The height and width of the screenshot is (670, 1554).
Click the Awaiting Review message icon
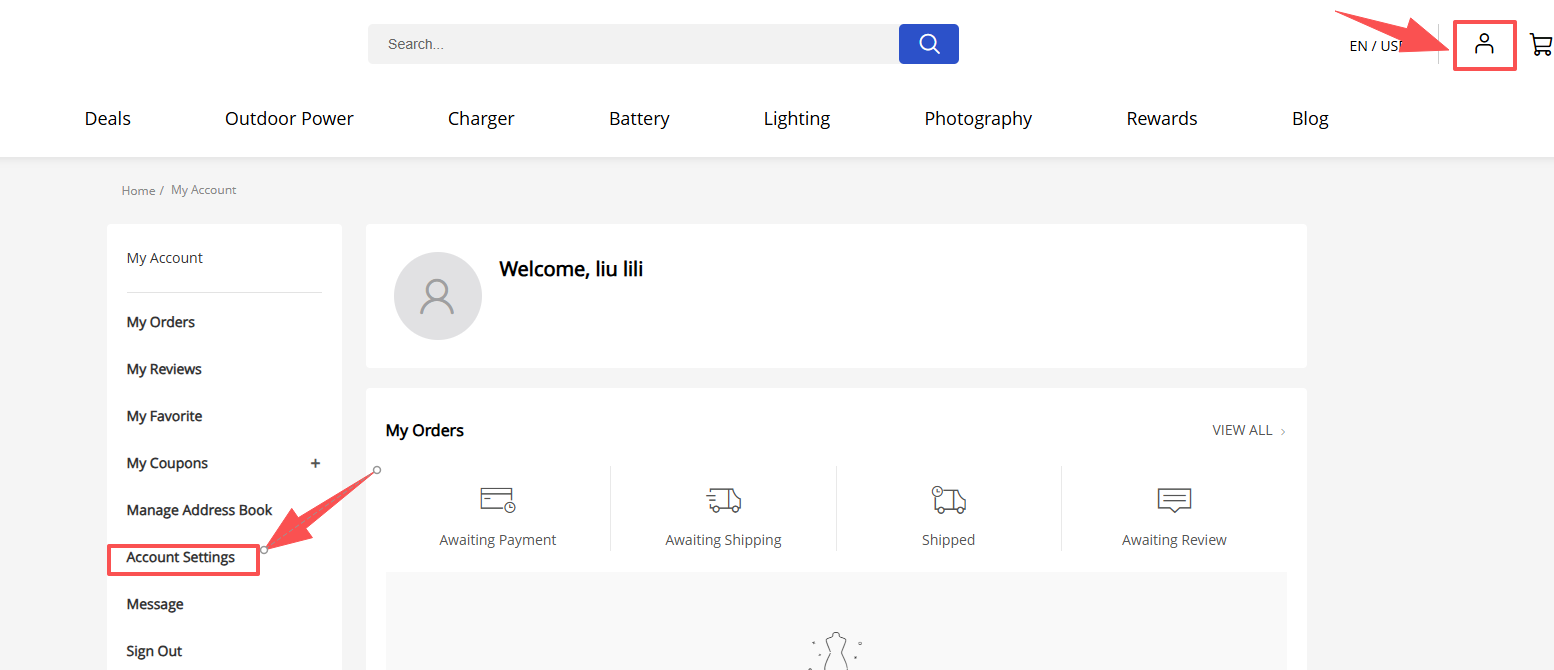pyautogui.click(x=1174, y=500)
